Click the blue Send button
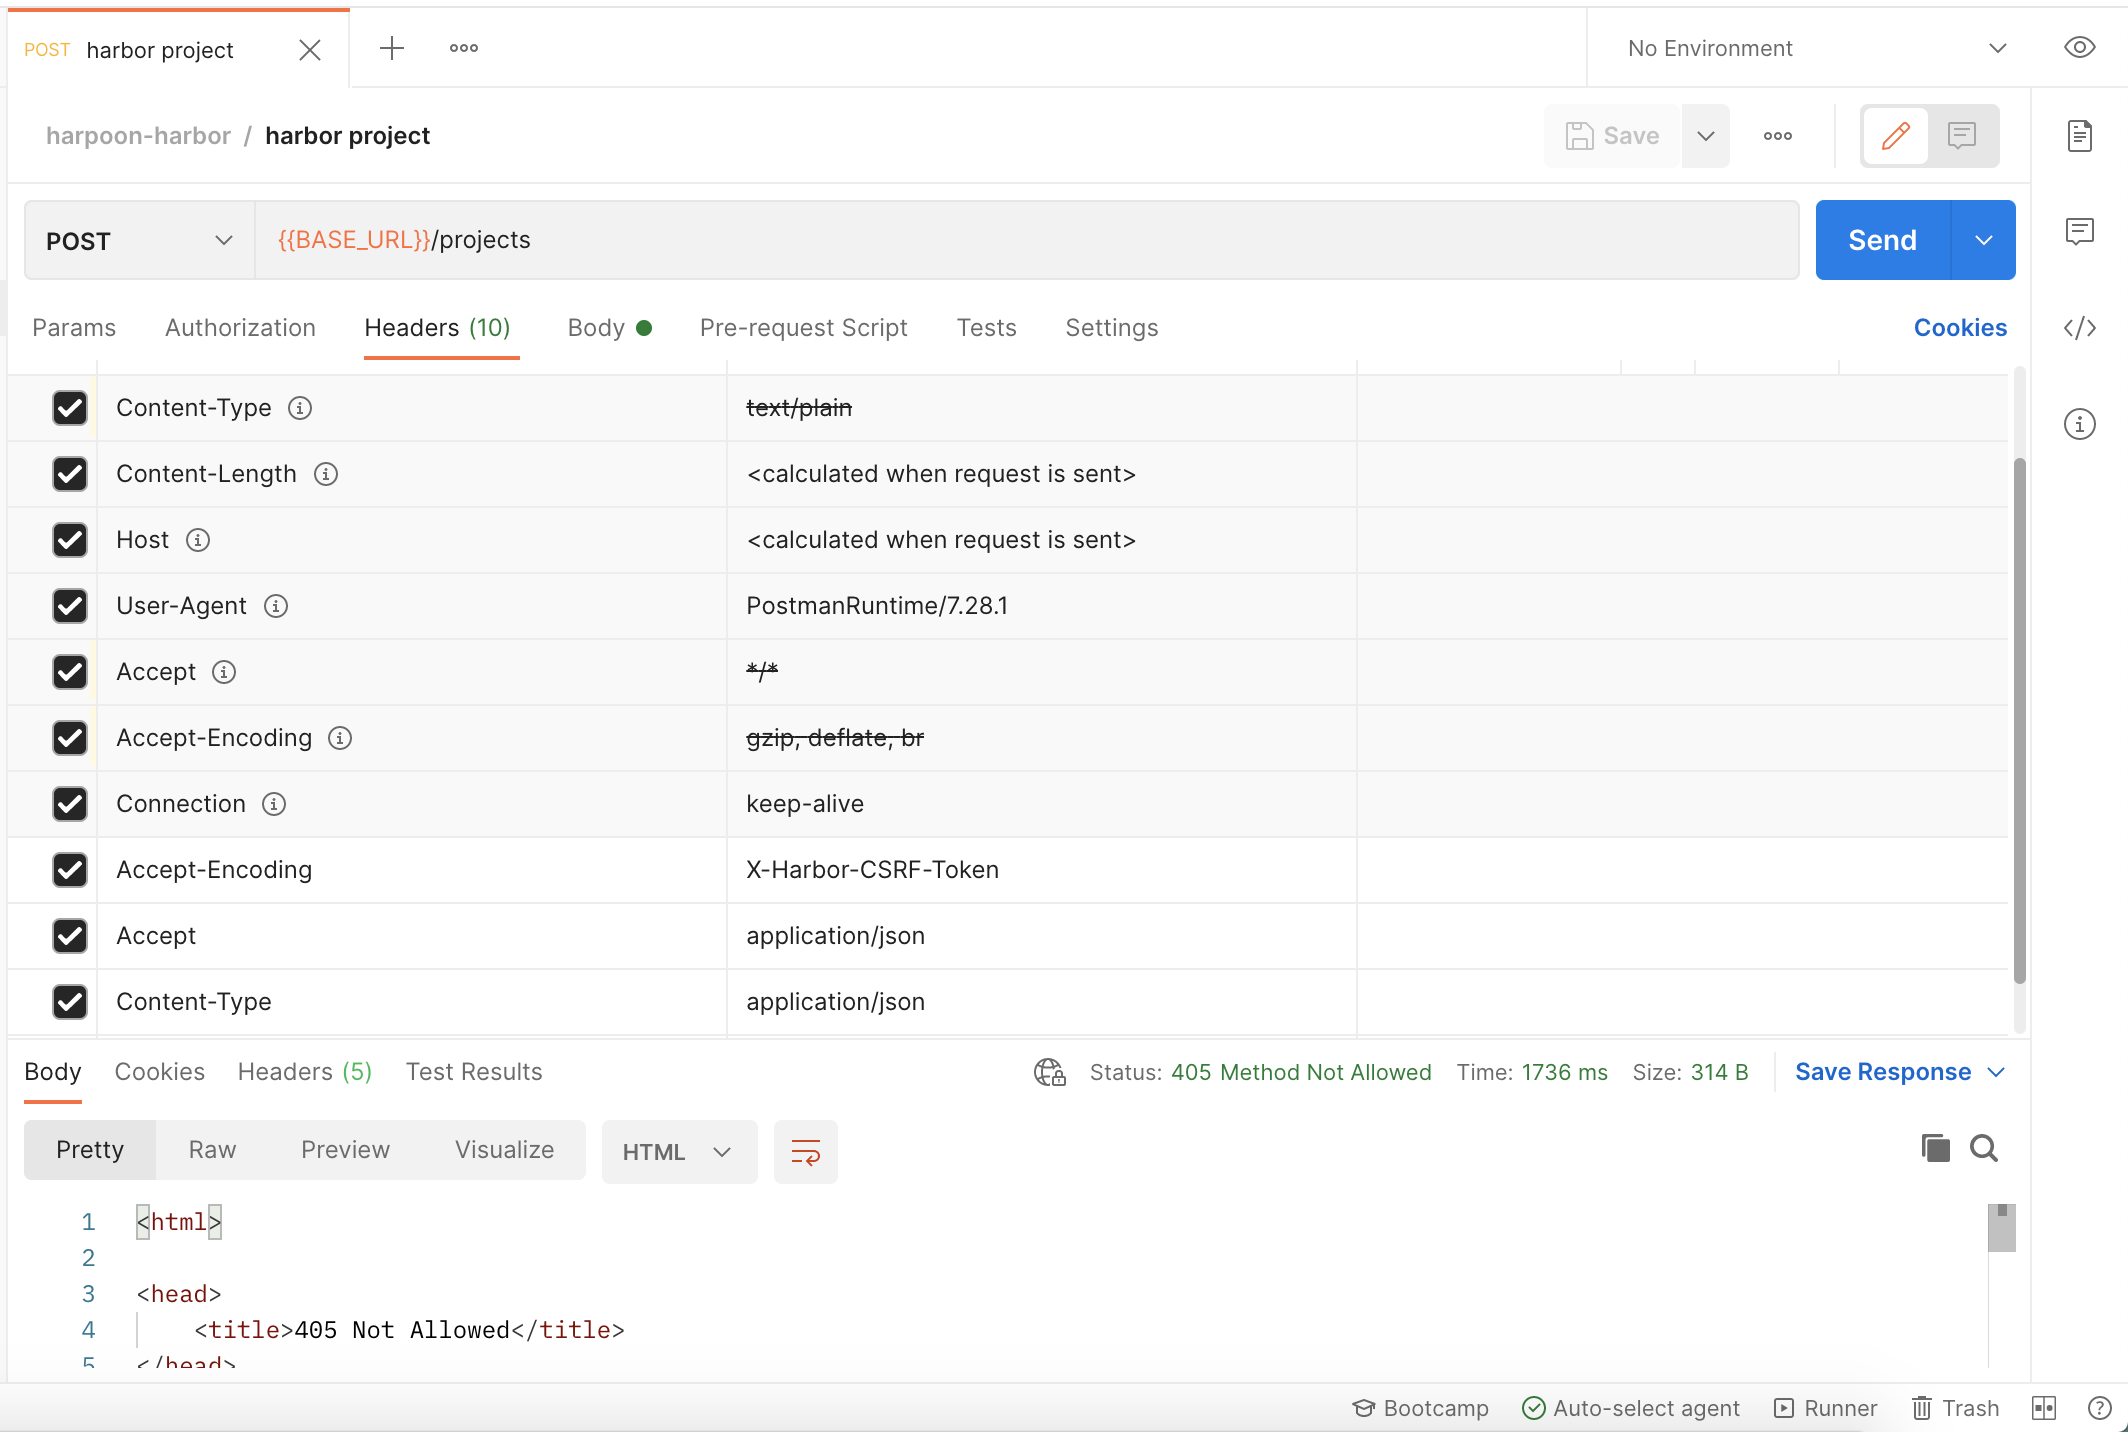The image size is (2128, 1432). [x=1883, y=240]
